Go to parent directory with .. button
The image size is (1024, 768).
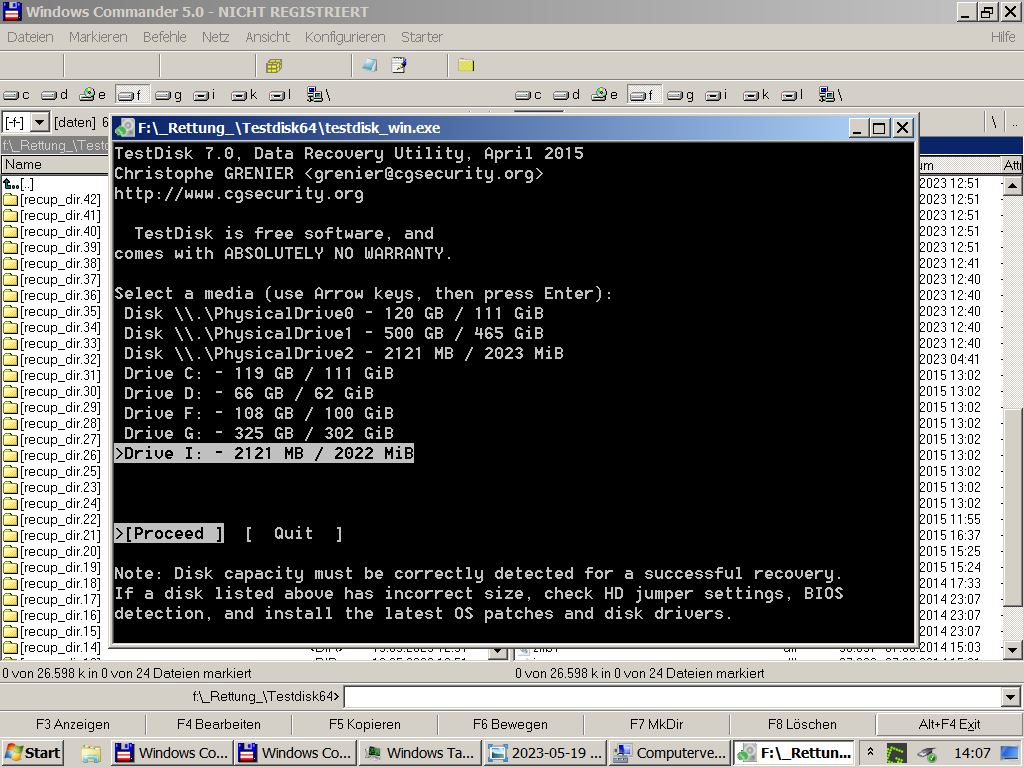click(x=1014, y=122)
